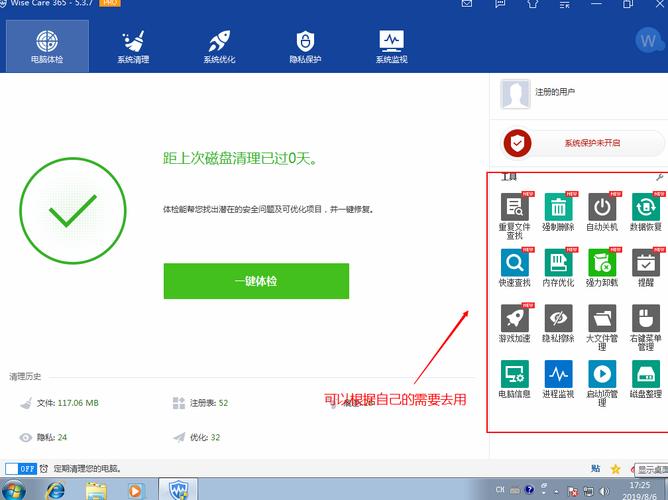668x500 pixels.
Task: Open the Windows Start button
Action: [x=13, y=490]
